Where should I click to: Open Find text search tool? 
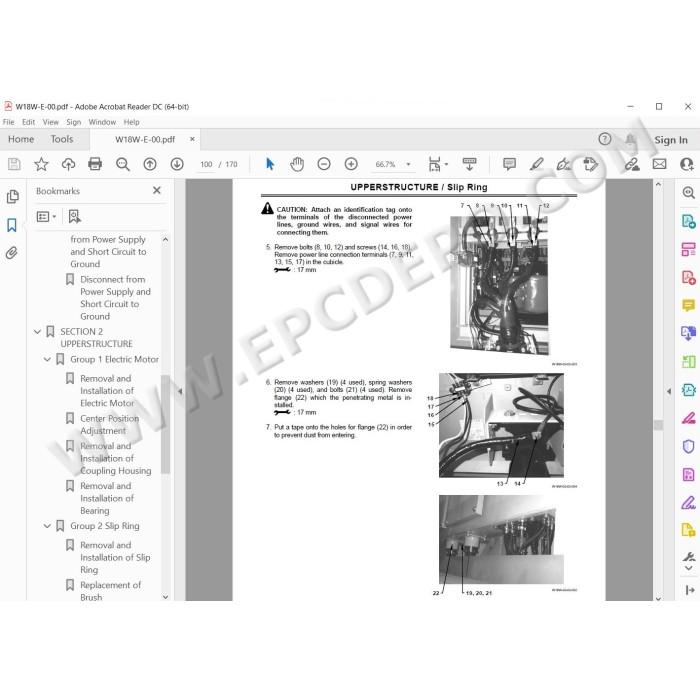coord(122,164)
